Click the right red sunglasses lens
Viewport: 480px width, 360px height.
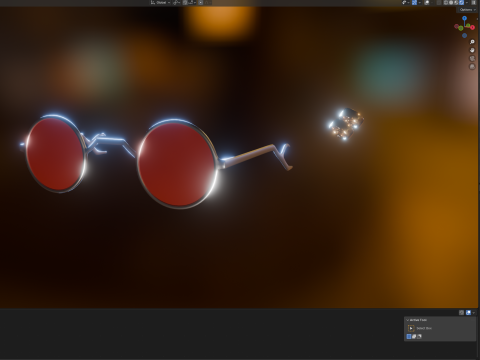177,165
